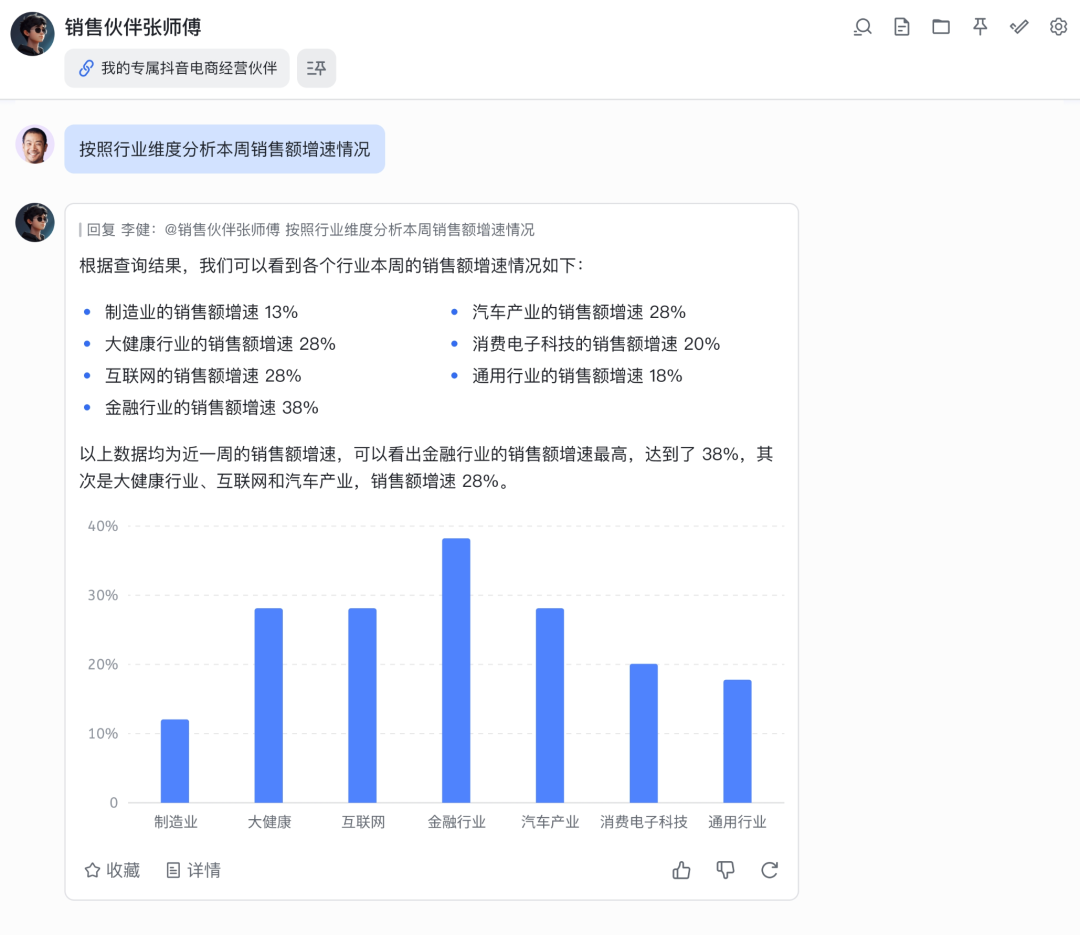Click the chat title 销售伙伴张师傅
1080x935 pixels.
pyautogui.click(x=133, y=27)
